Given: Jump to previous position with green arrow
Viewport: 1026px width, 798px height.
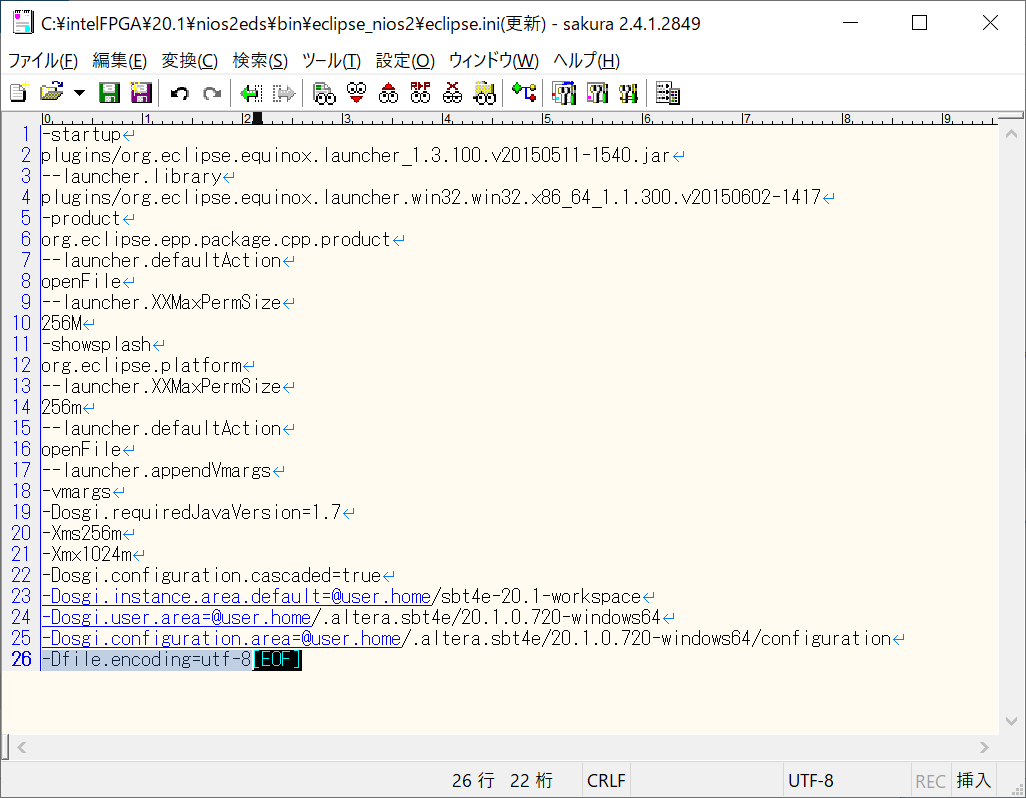Looking at the screenshot, I should (251, 93).
